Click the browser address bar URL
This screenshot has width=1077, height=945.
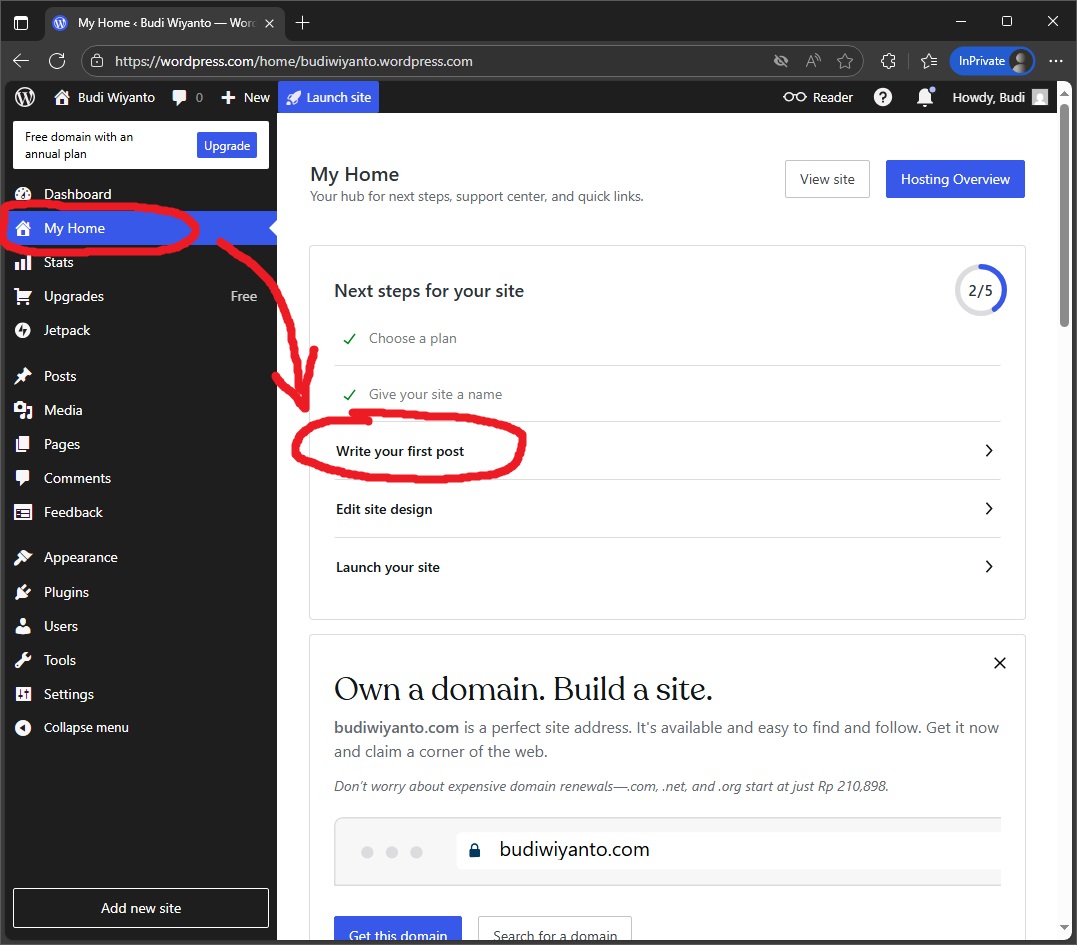point(294,61)
